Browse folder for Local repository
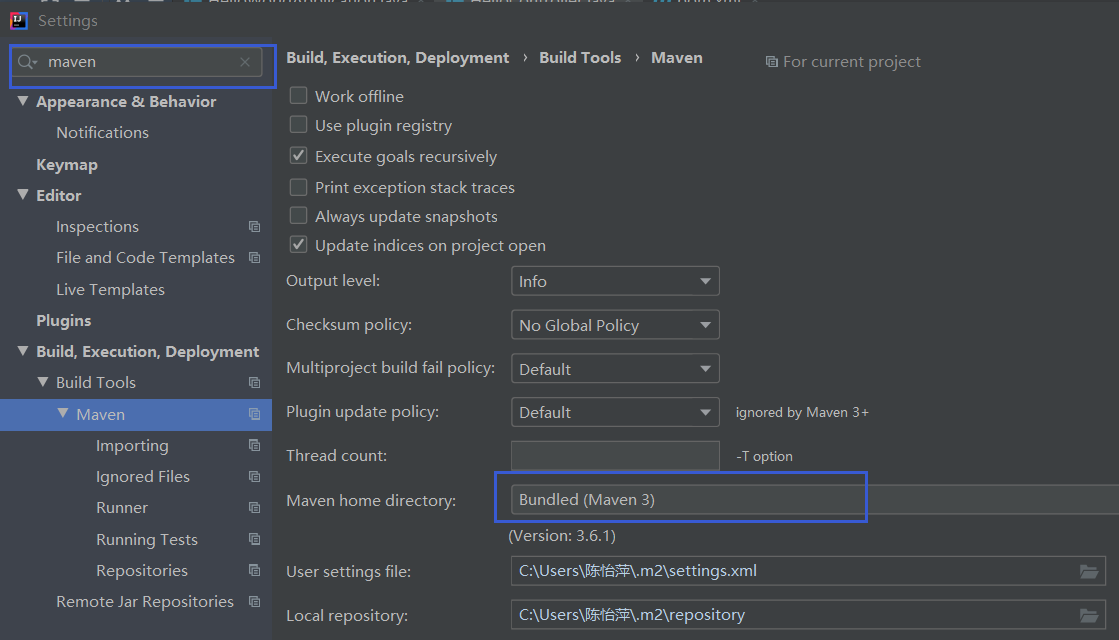The height and width of the screenshot is (640, 1119). coord(1088,615)
